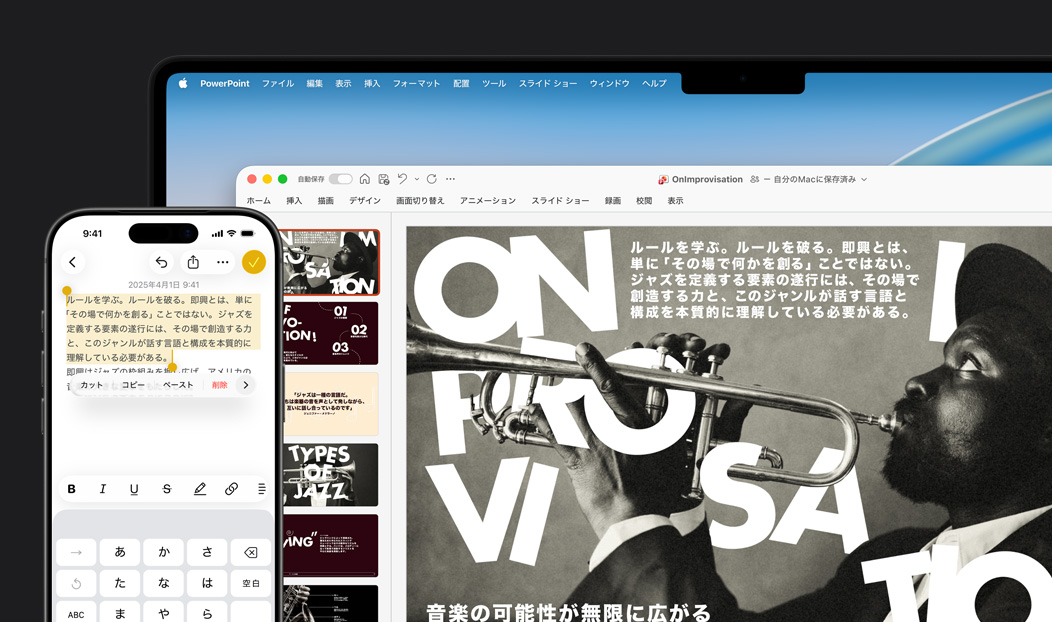Toggle bold formatting in Notes

(71, 488)
